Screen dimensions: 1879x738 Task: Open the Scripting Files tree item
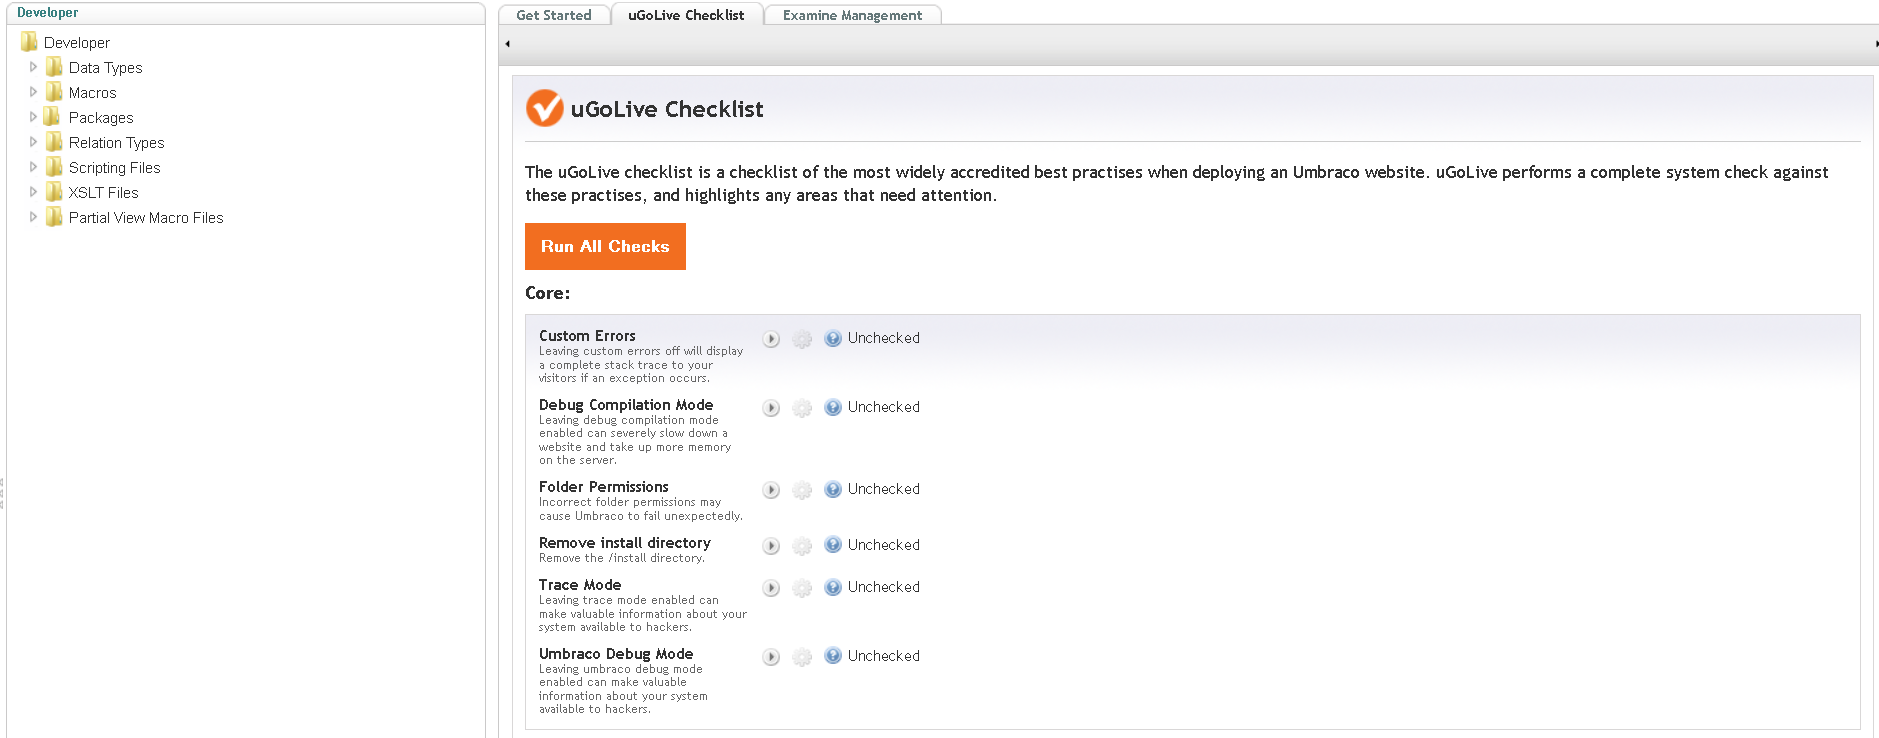[x=115, y=168]
